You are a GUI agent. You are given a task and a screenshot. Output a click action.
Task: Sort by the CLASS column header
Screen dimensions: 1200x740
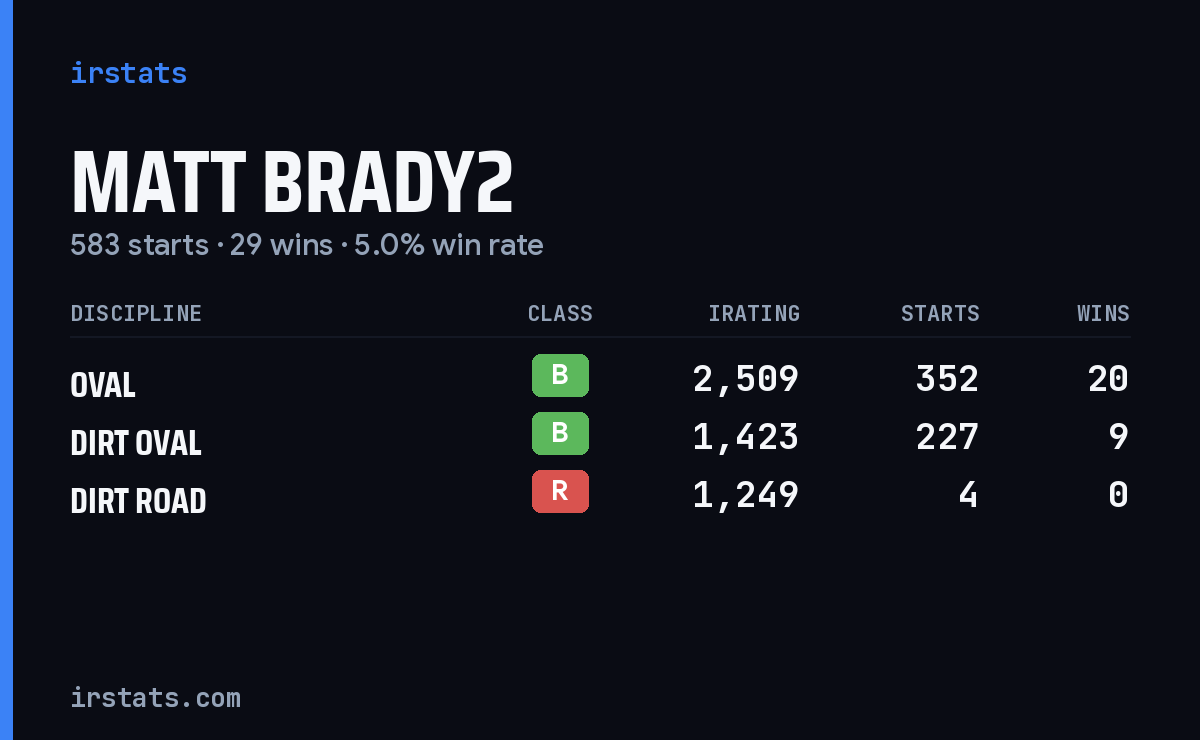click(560, 313)
